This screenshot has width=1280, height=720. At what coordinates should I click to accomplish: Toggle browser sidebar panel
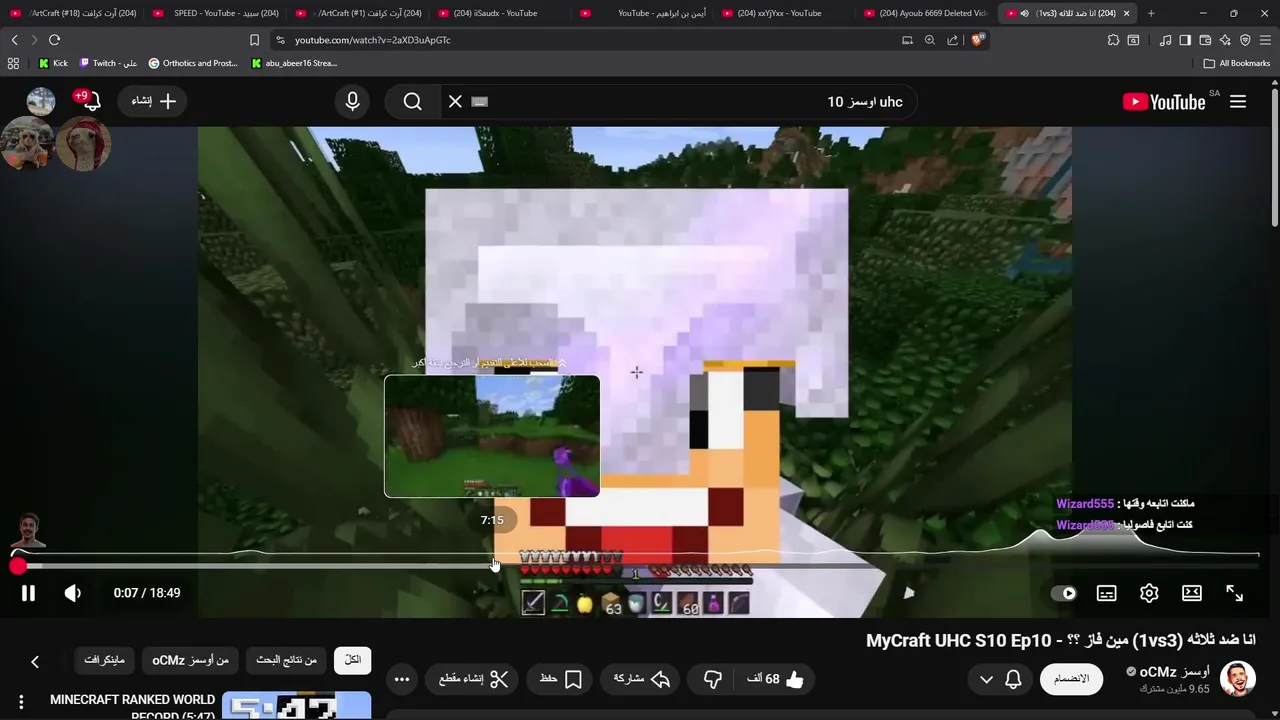click(x=1185, y=40)
